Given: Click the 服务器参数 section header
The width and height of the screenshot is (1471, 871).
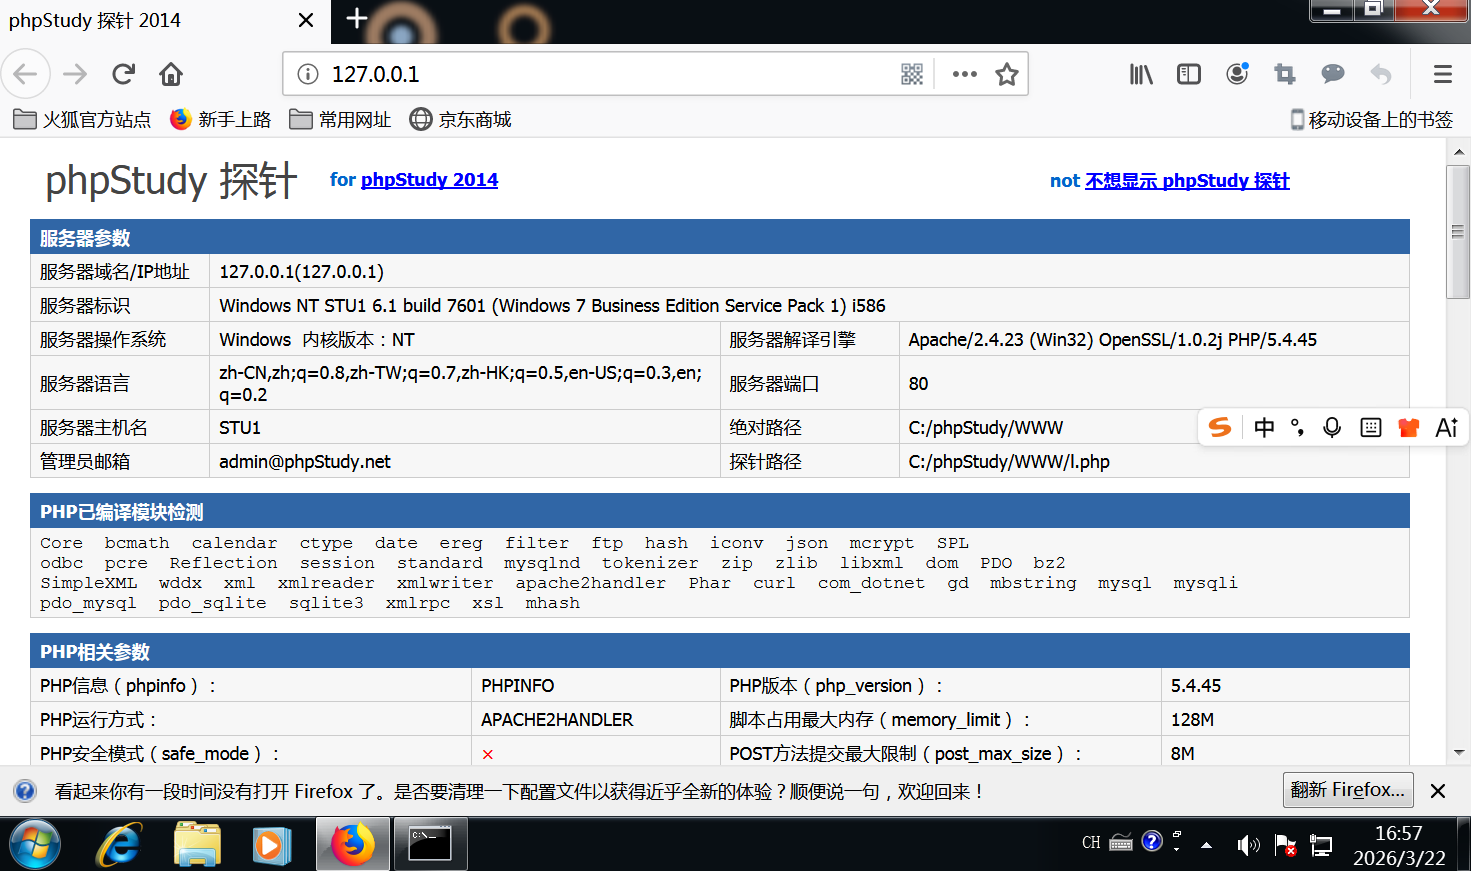Looking at the screenshot, I should (x=720, y=237).
